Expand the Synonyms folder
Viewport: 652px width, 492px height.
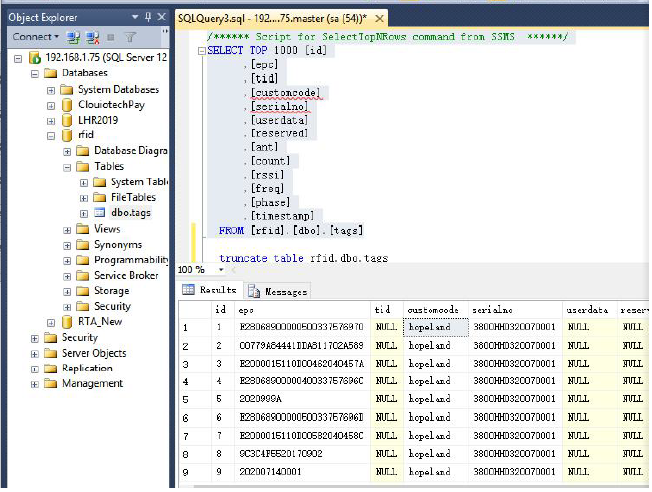(67, 246)
